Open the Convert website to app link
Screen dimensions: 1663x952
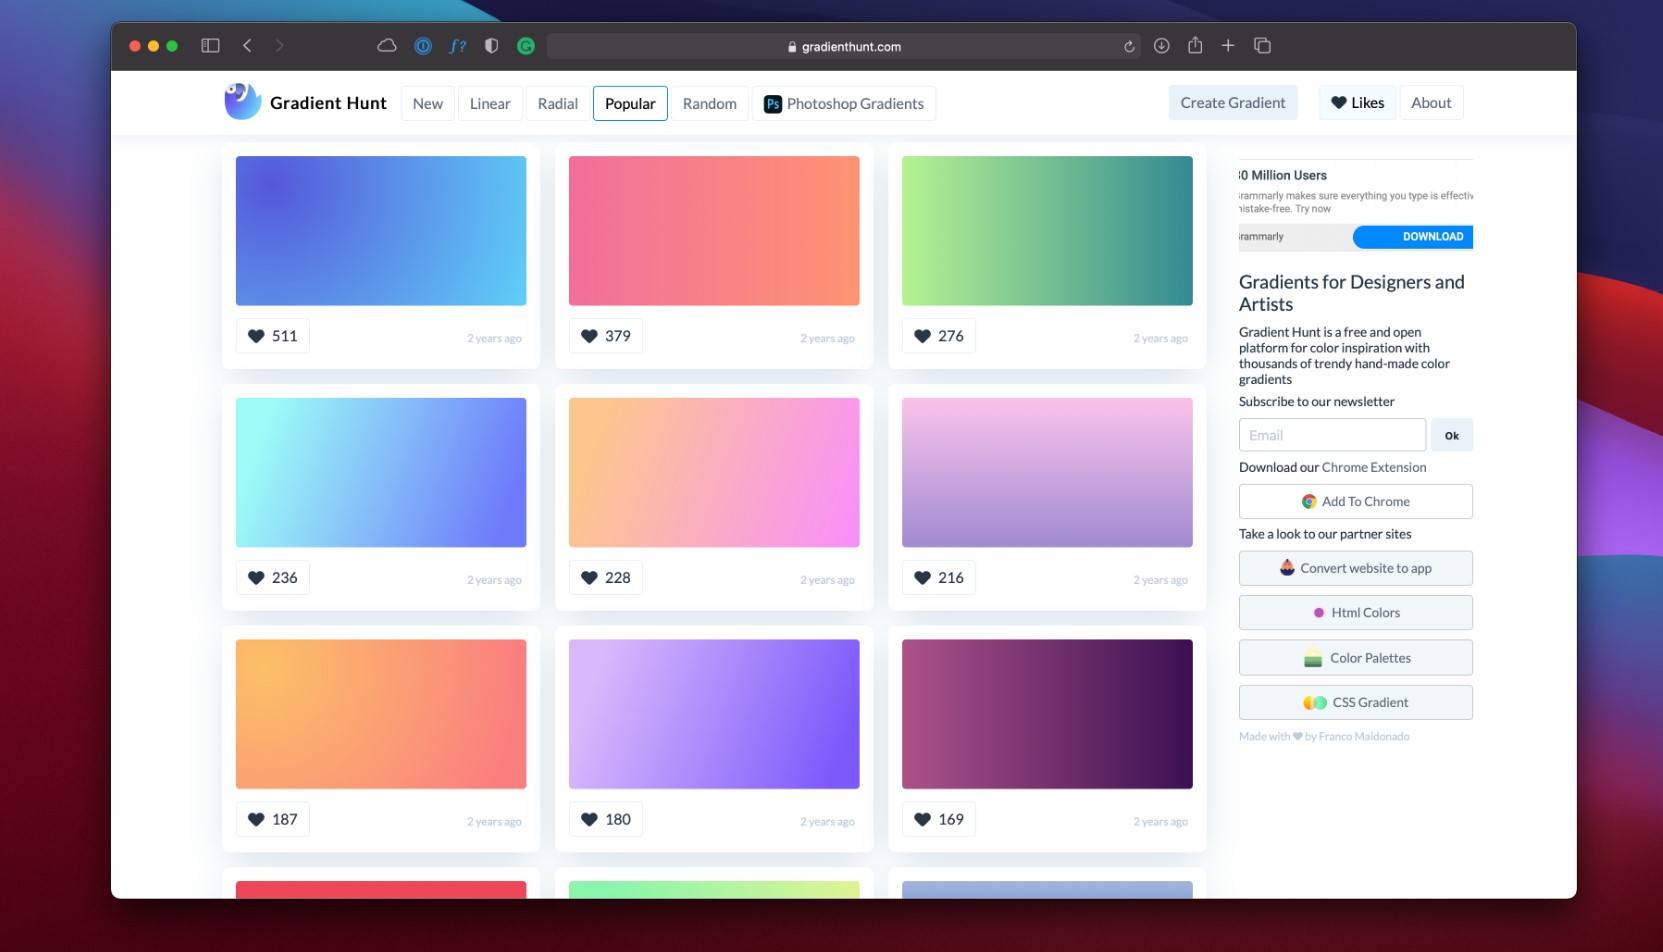pyautogui.click(x=1356, y=569)
